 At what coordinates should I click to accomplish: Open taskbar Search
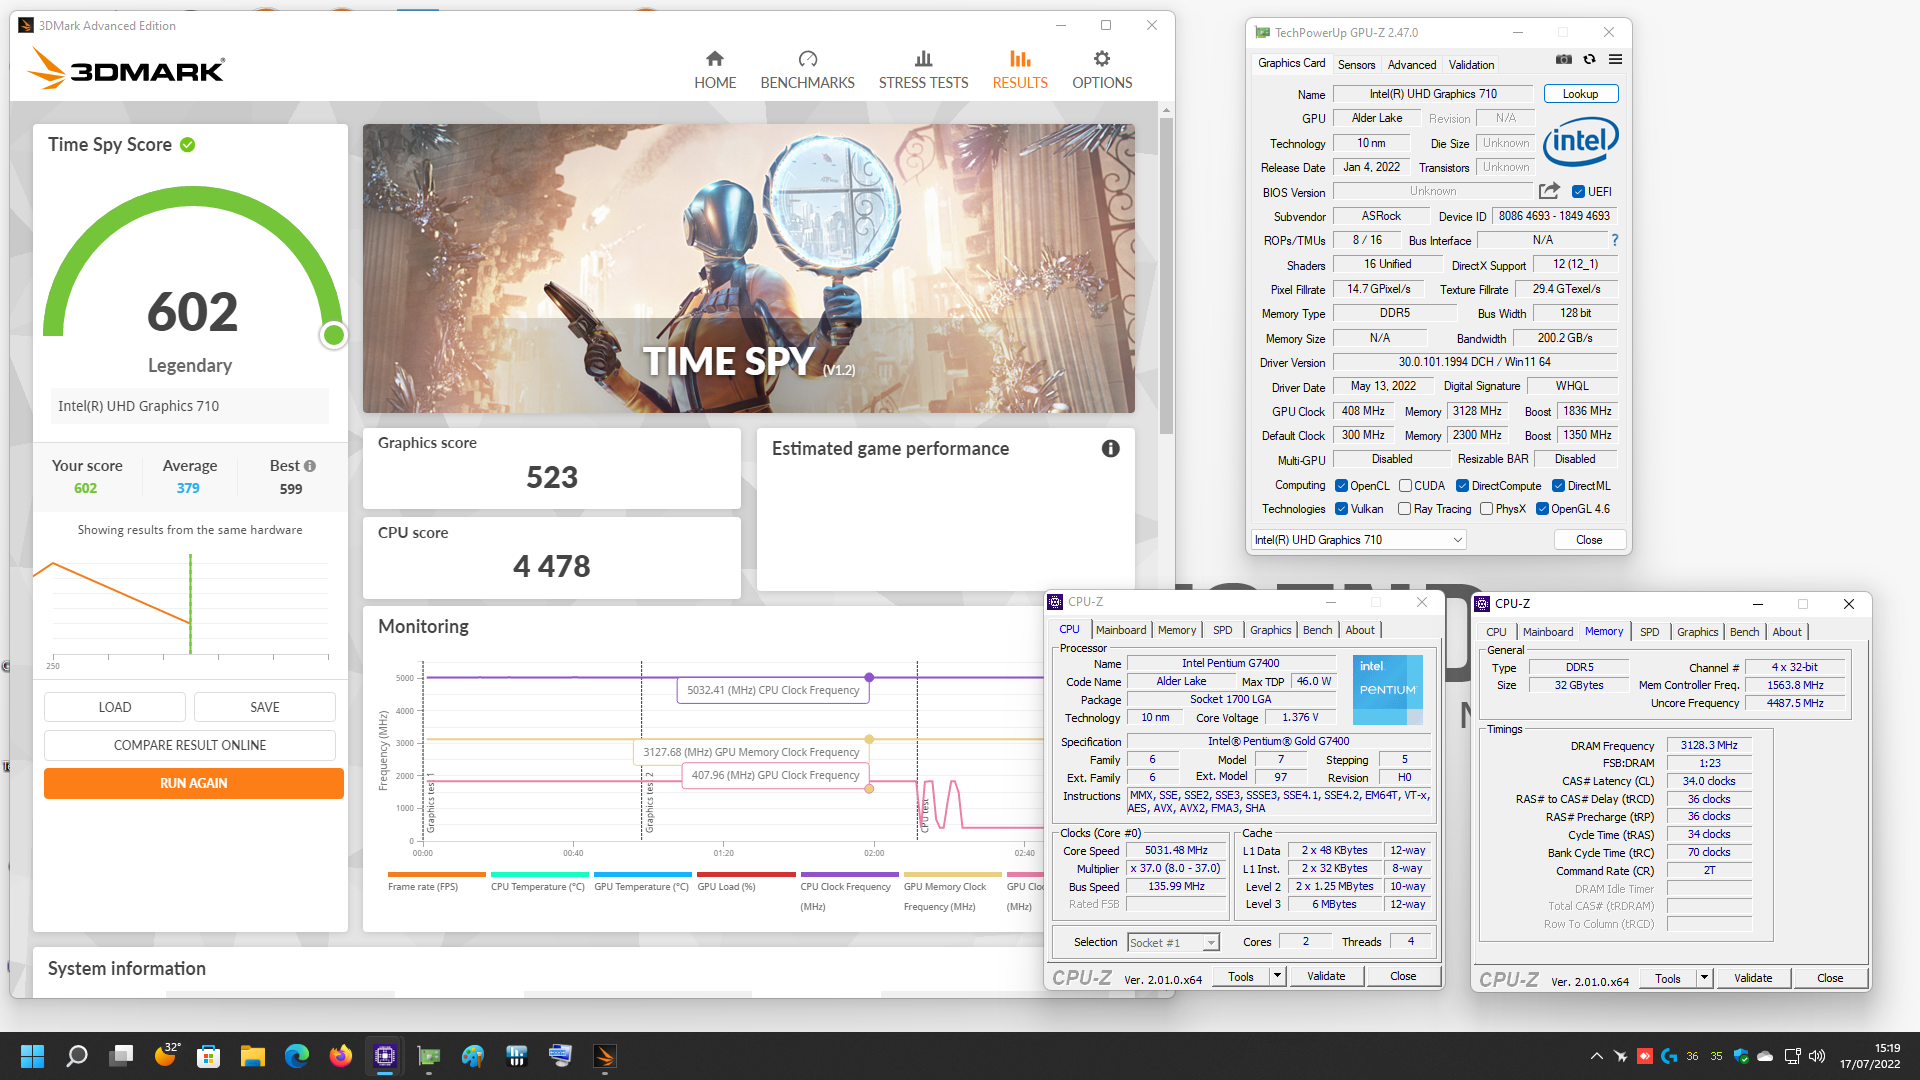tap(77, 1056)
